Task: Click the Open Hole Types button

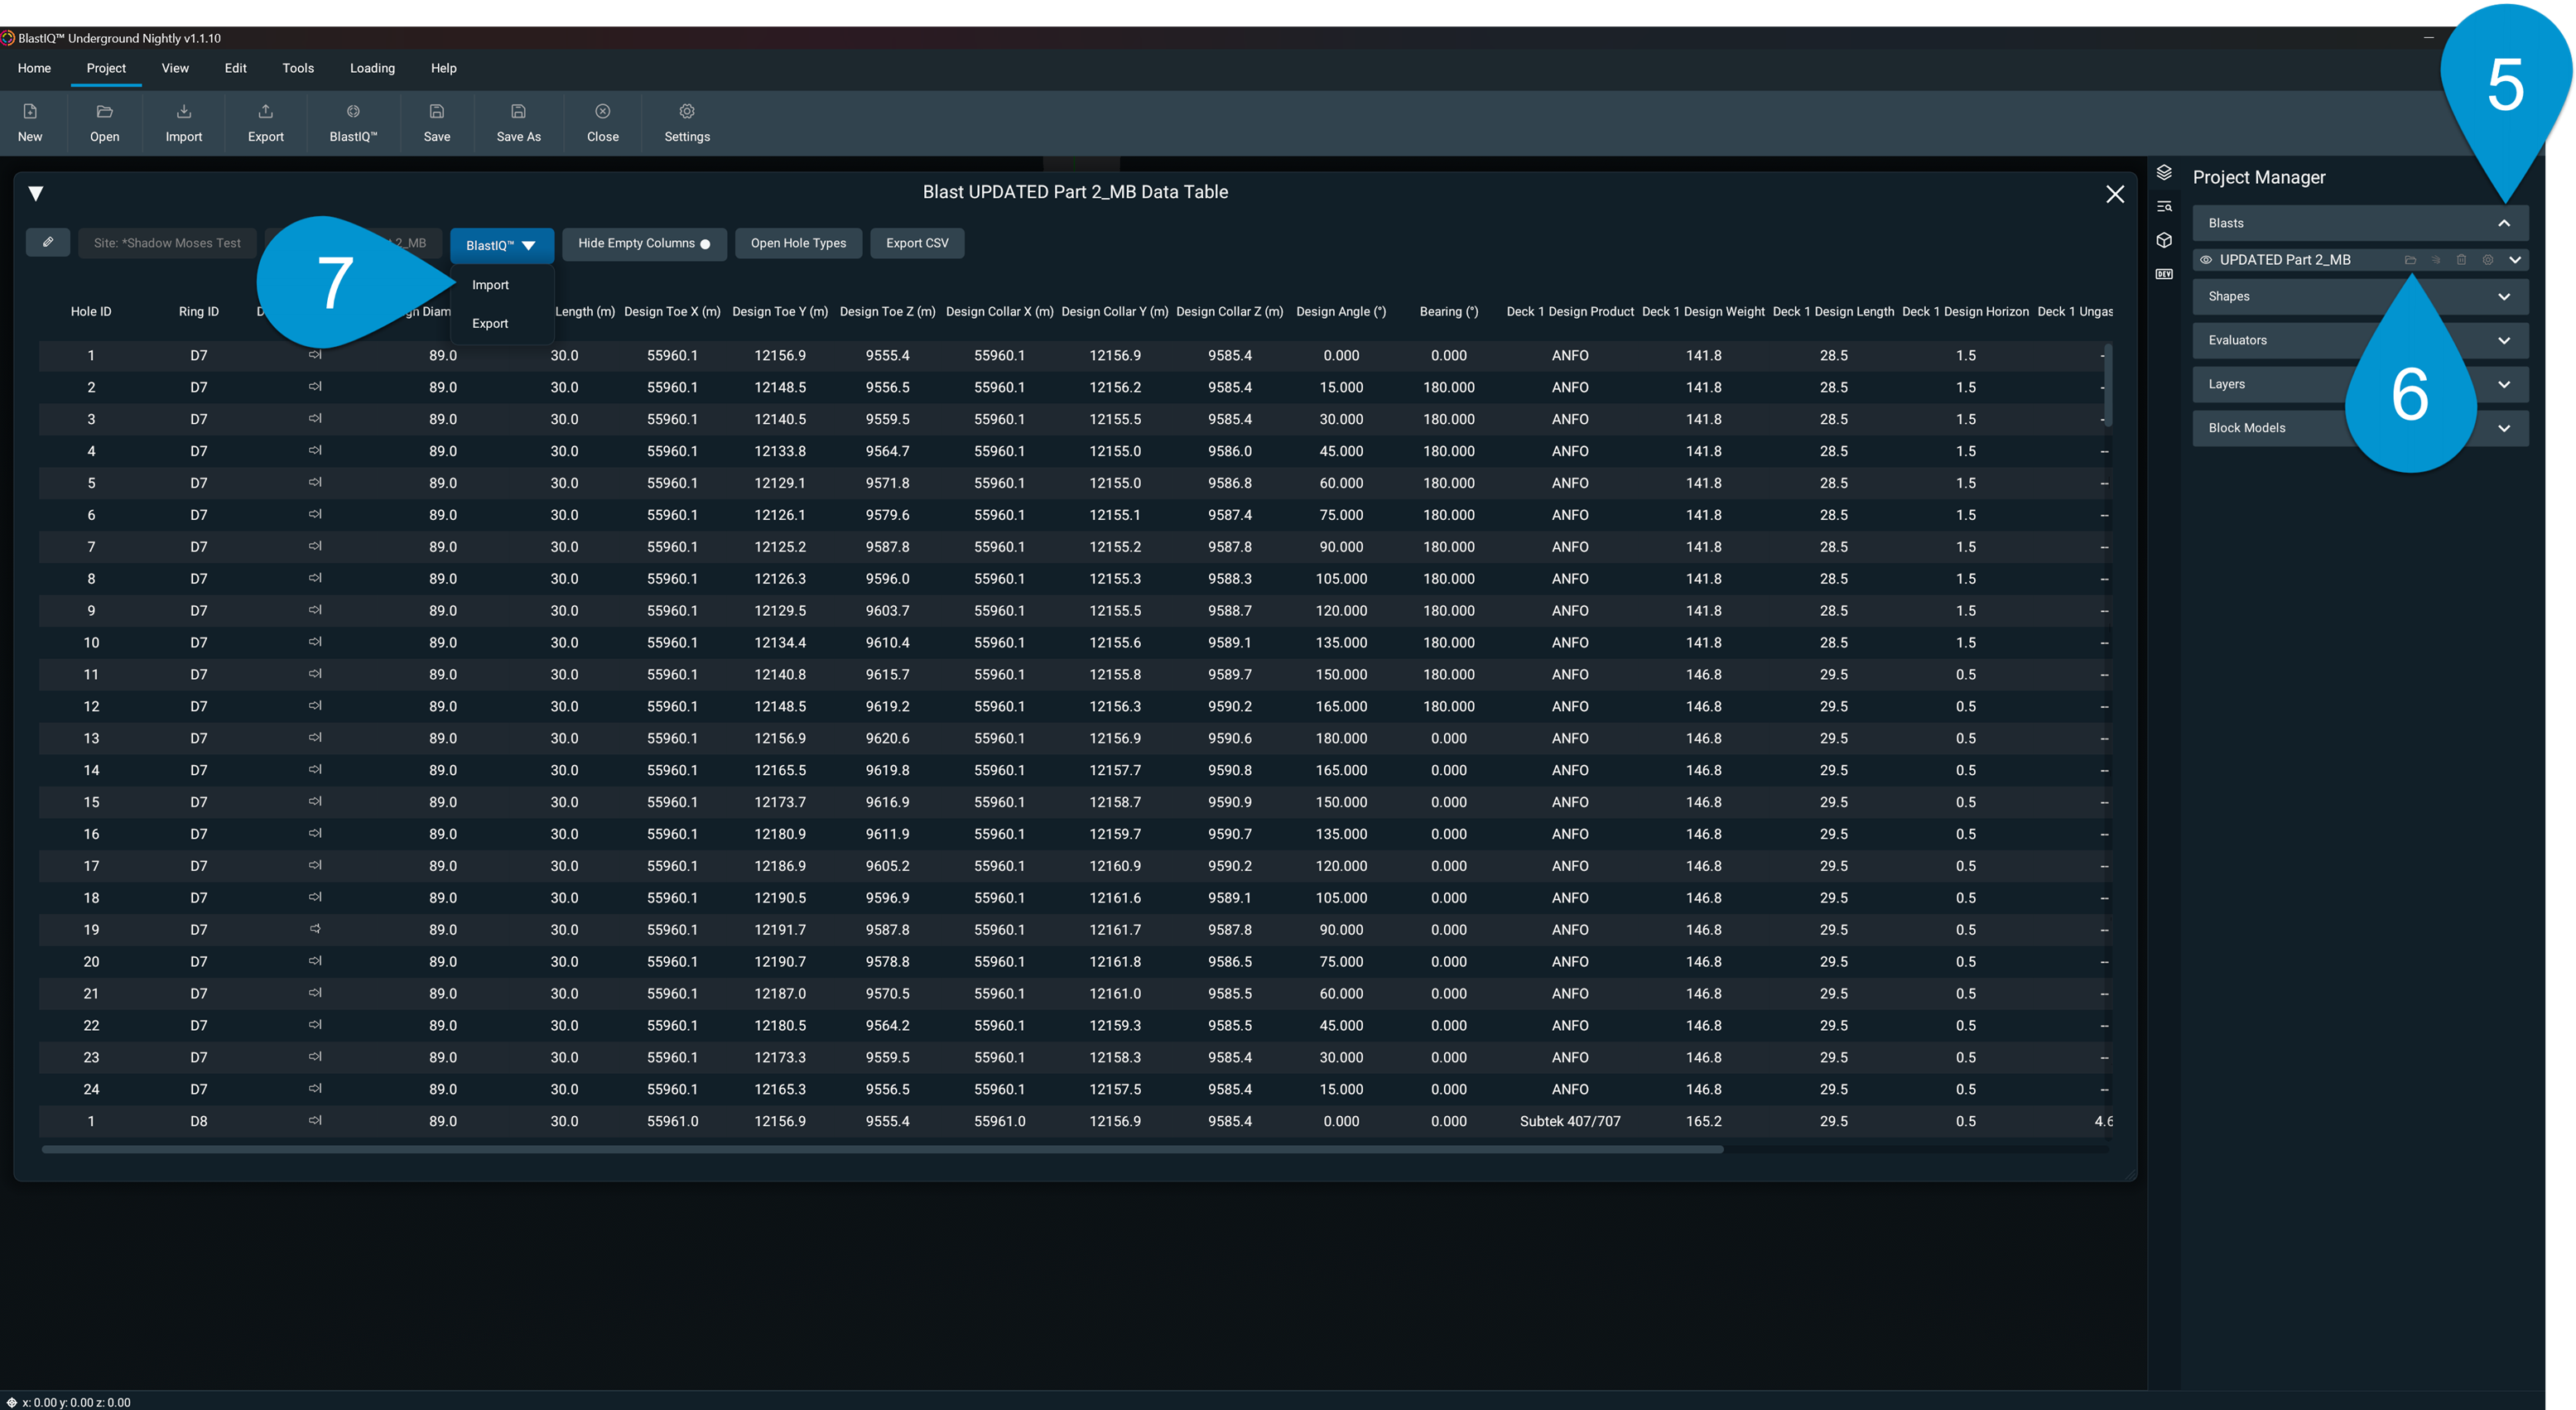Action: click(798, 243)
